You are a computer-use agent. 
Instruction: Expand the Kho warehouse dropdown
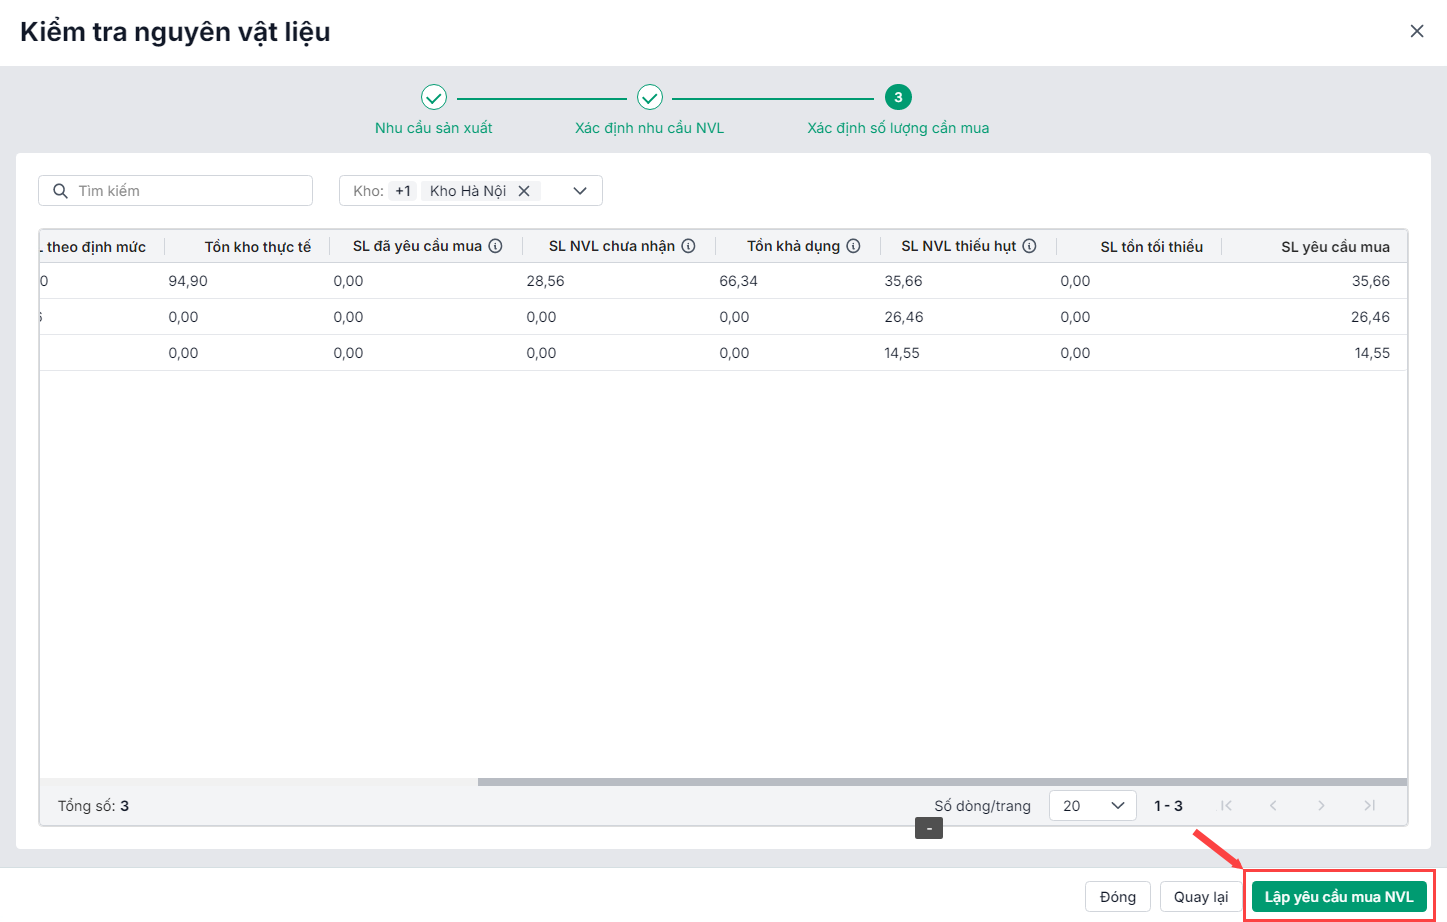(580, 191)
